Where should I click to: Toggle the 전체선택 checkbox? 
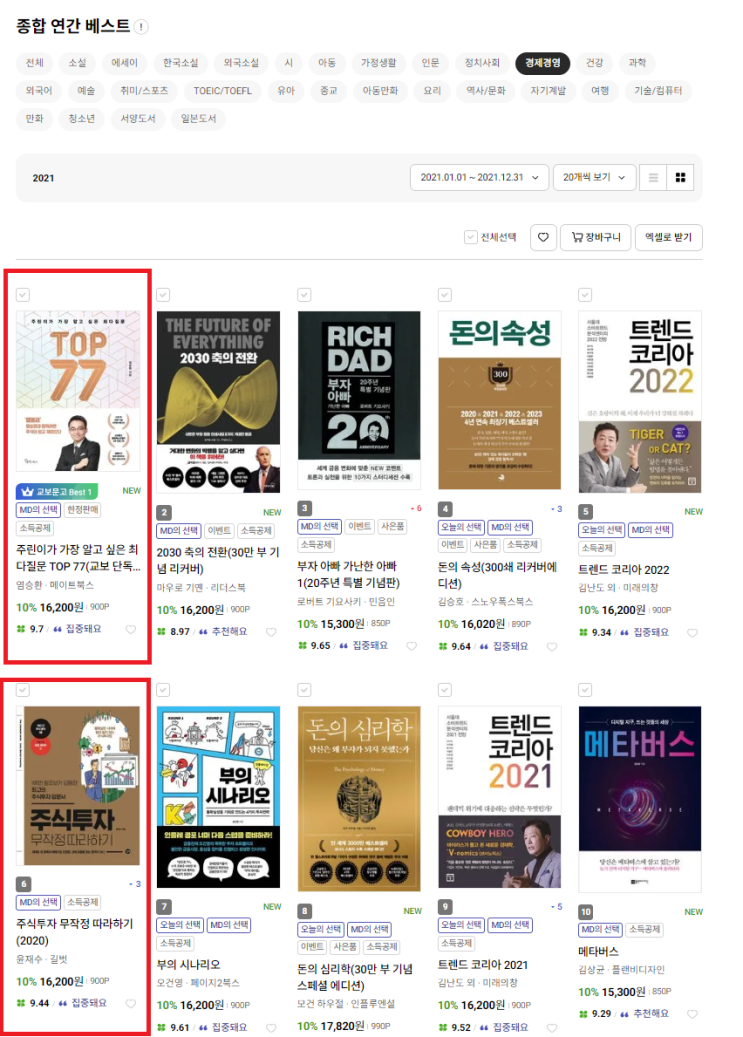[x=470, y=237]
